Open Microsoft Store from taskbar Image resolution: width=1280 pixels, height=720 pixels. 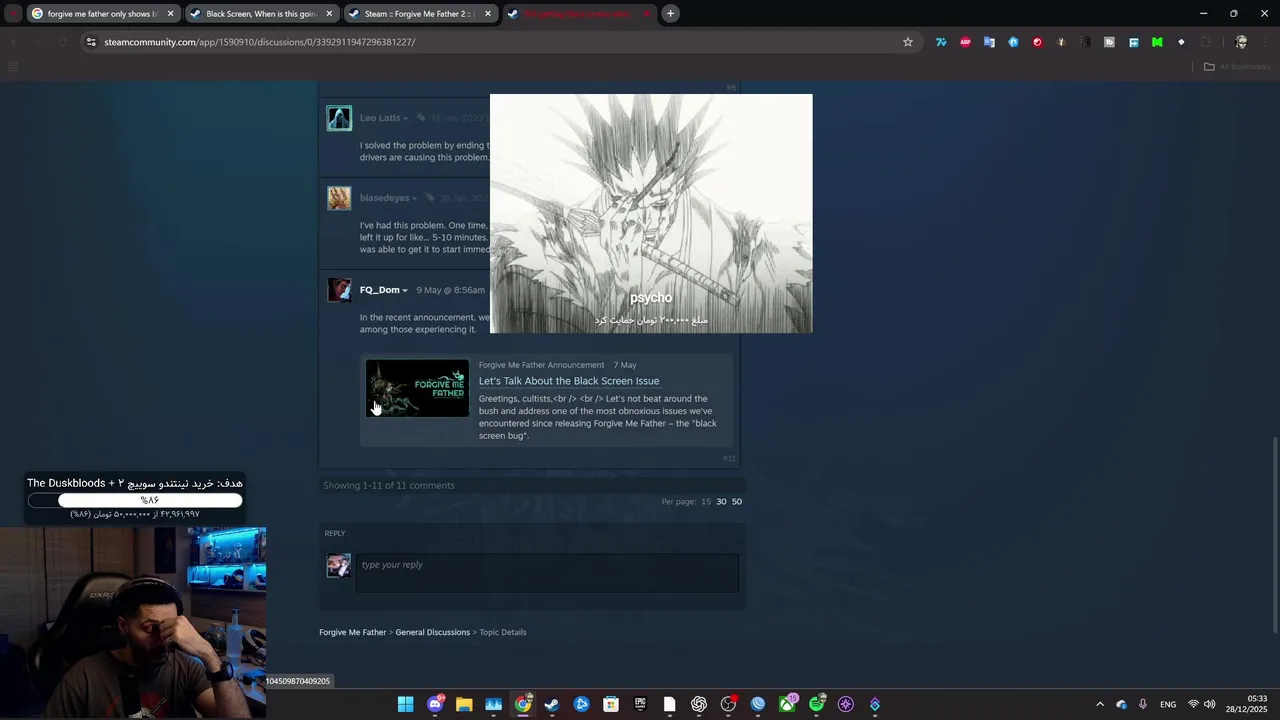click(x=611, y=704)
